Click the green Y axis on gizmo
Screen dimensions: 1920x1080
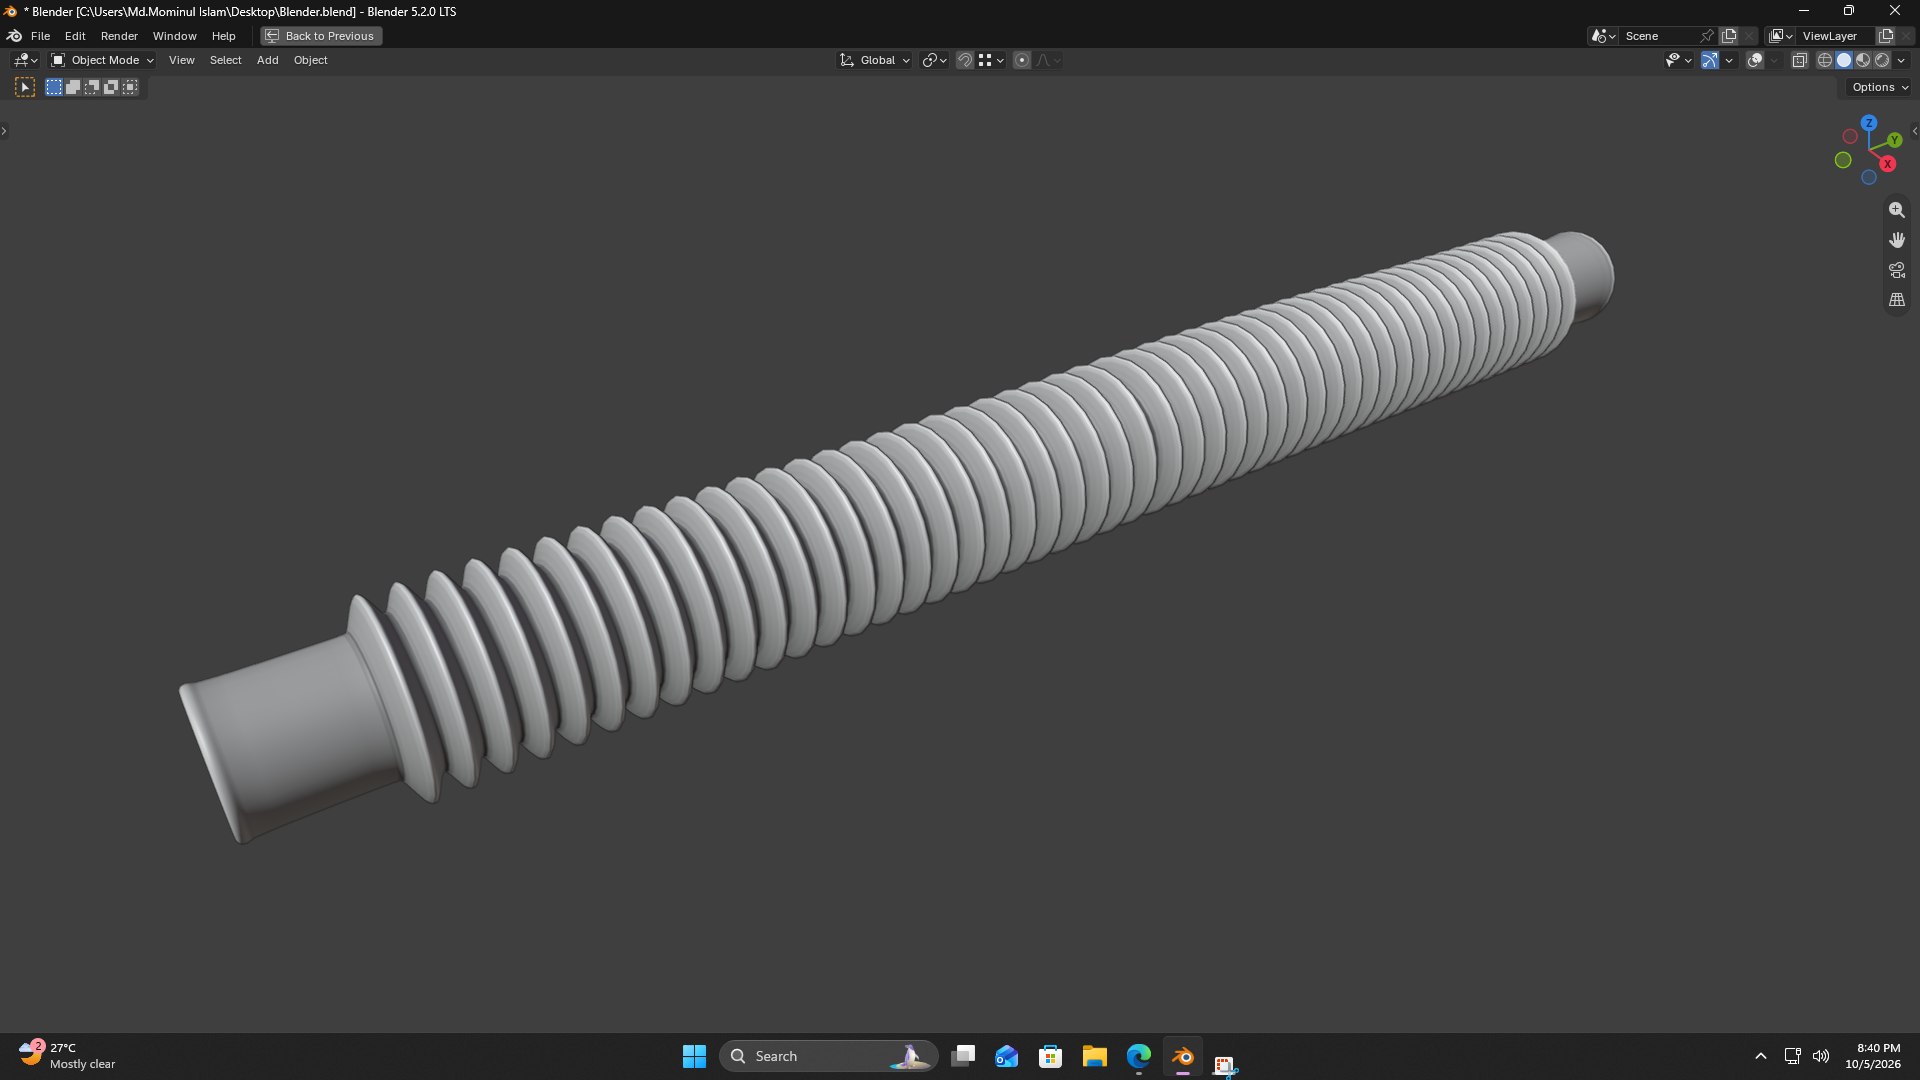tap(1894, 140)
